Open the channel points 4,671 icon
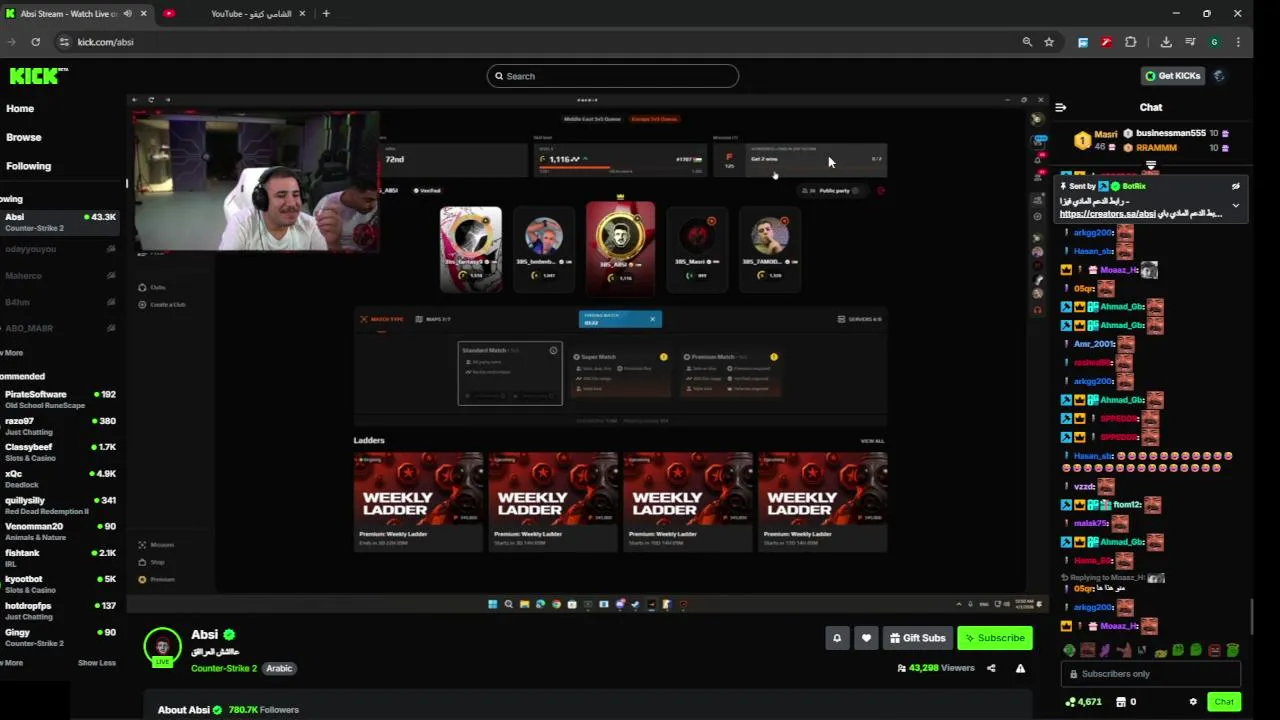 point(1083,702)
